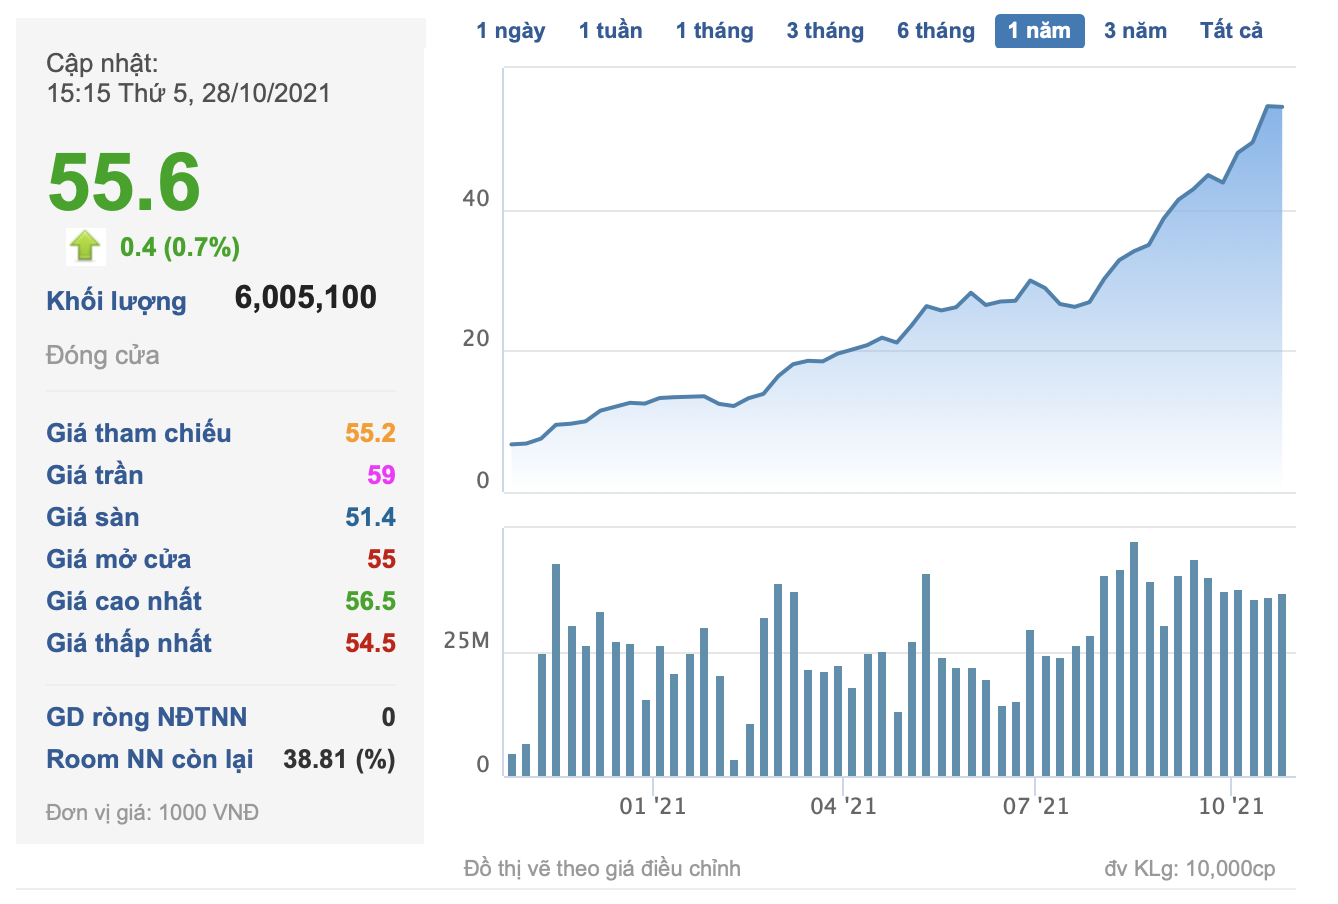This screenshot has width=1338, height=904.
Task: Click the "07 '21" axis marker
Action: 1036,806
